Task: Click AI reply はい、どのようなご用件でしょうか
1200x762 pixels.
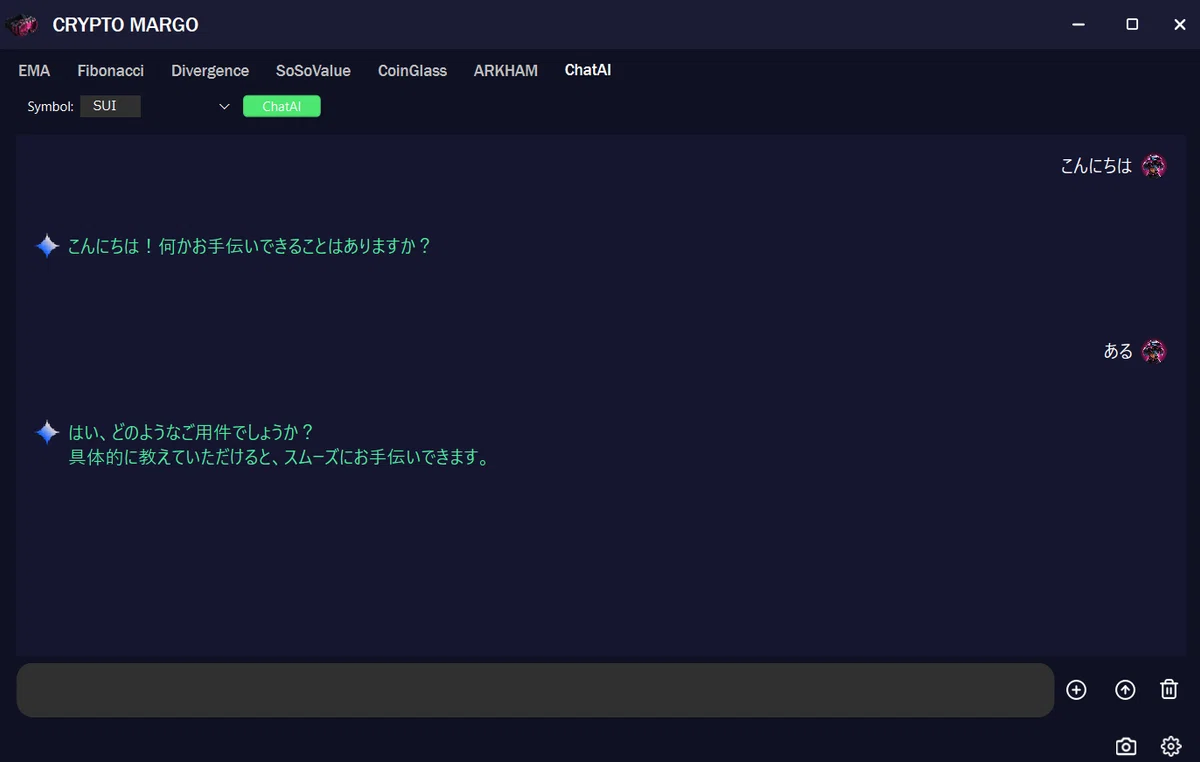Action: click(191, 432)
